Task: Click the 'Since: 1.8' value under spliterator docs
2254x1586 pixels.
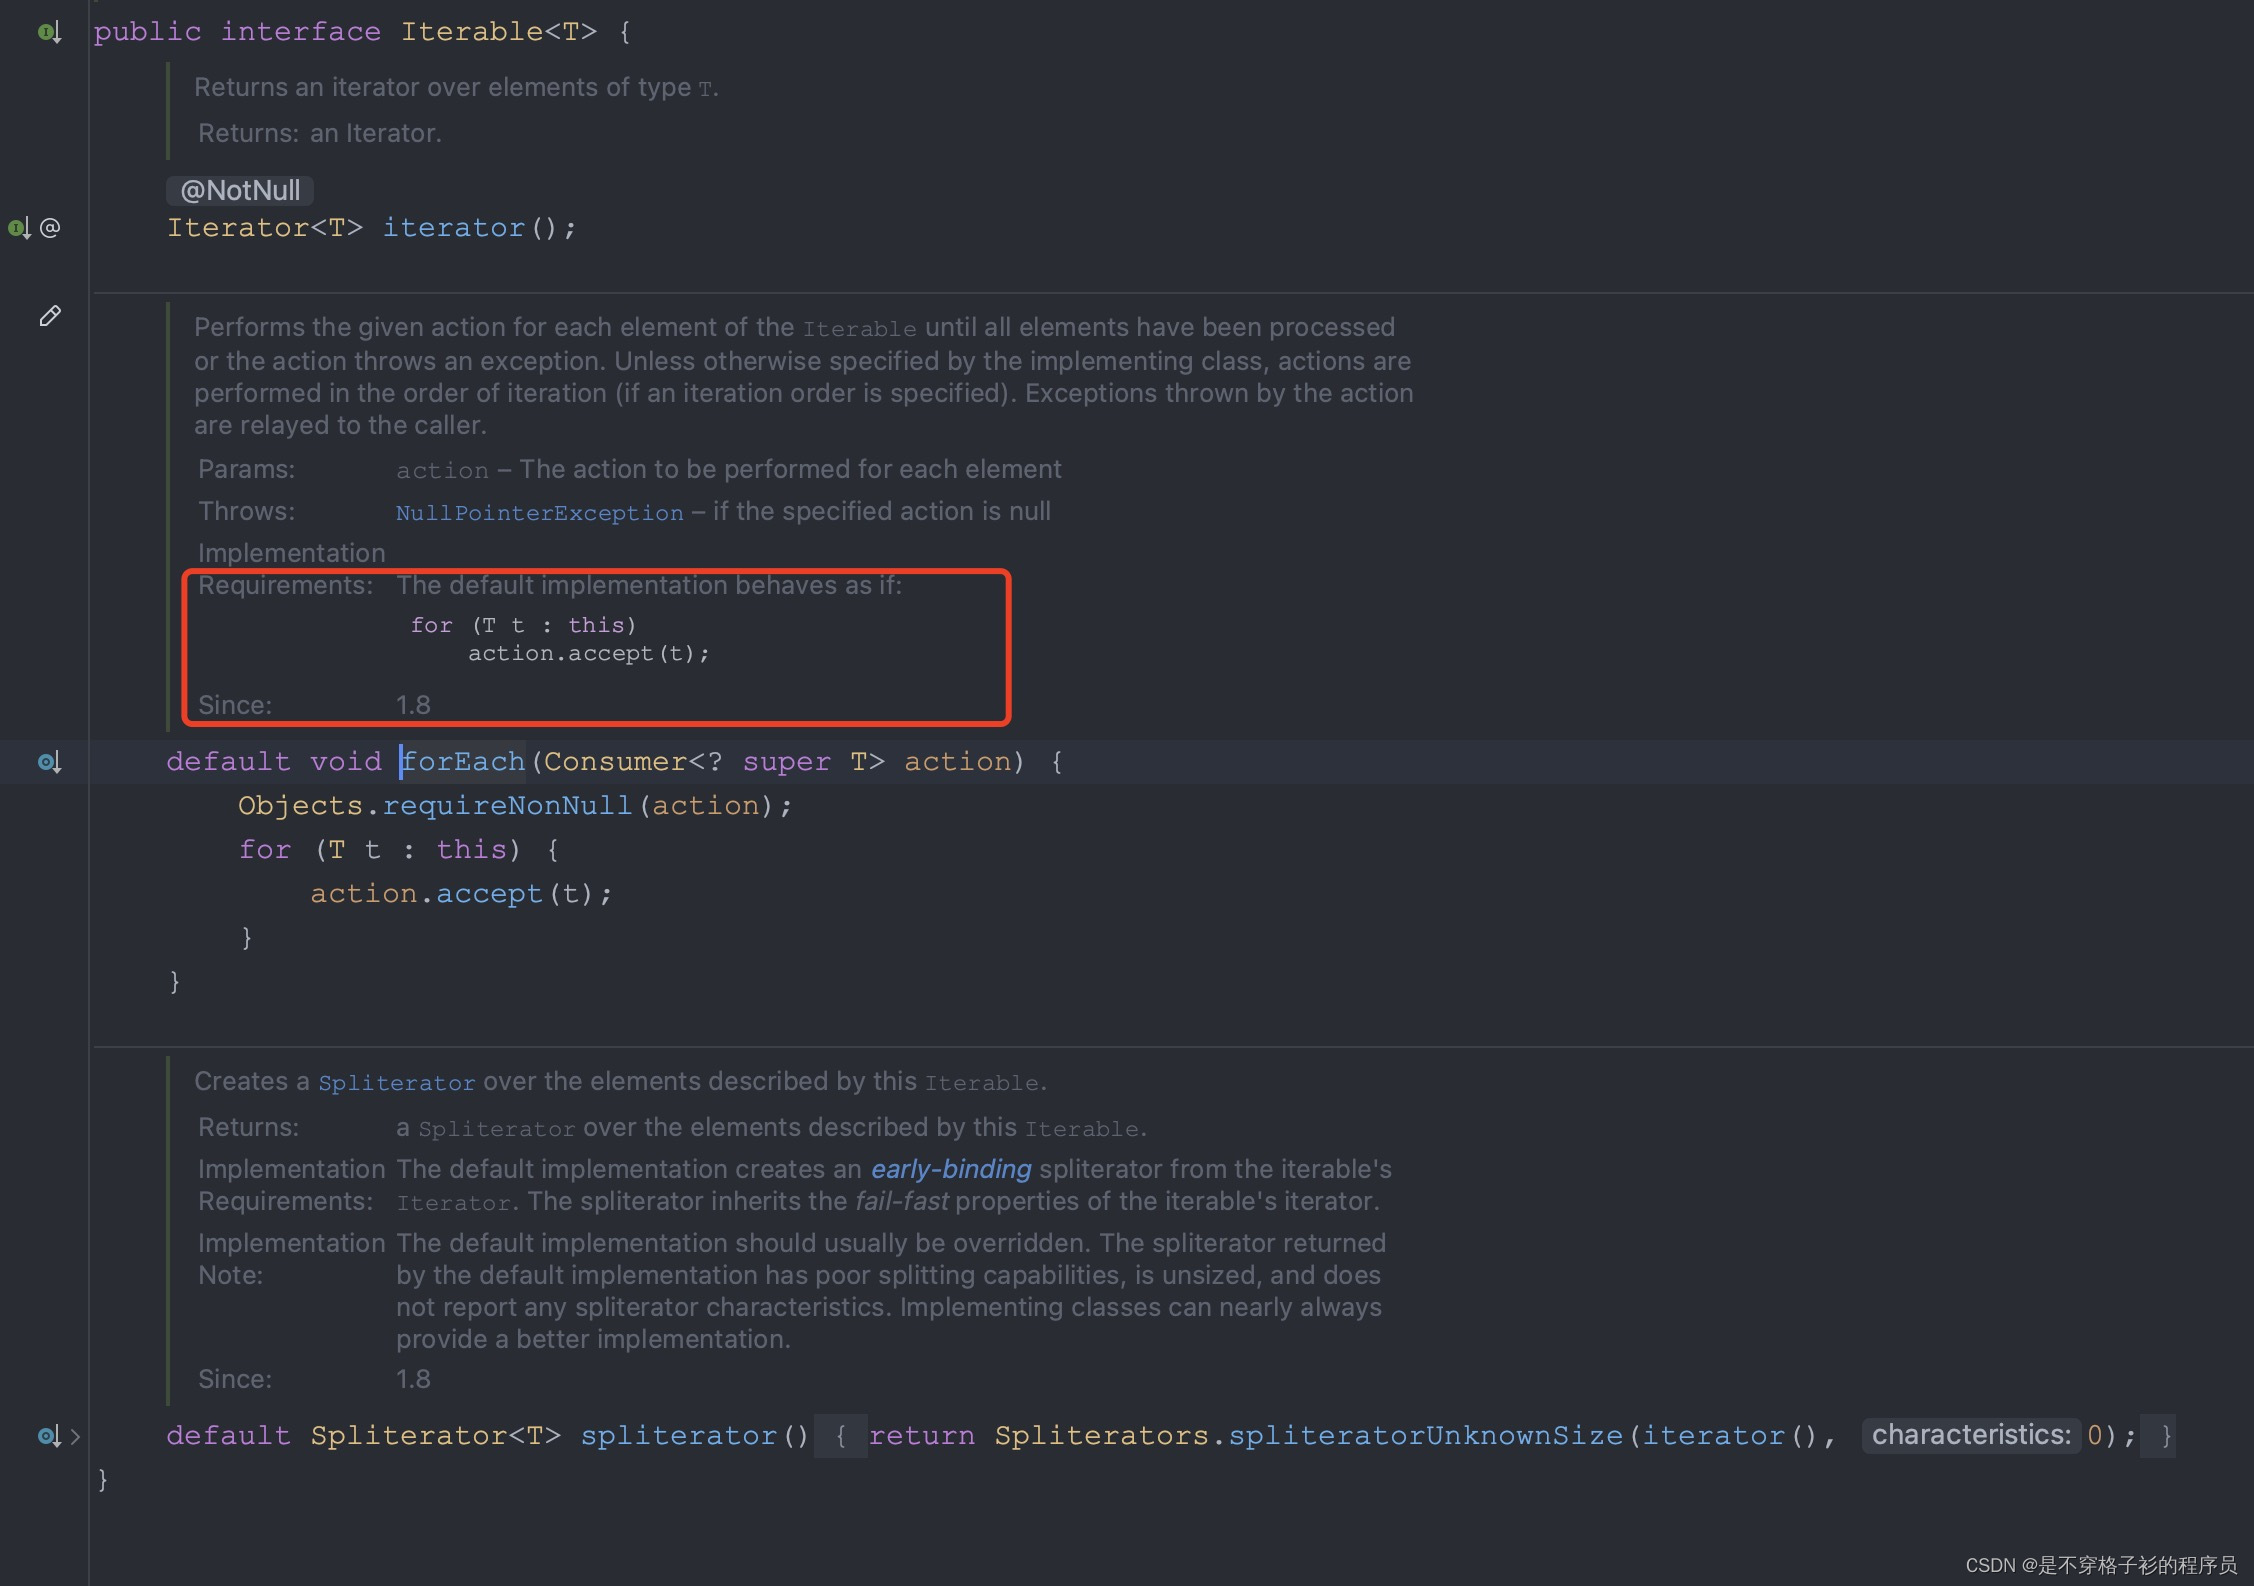Action: [413, 1380]
